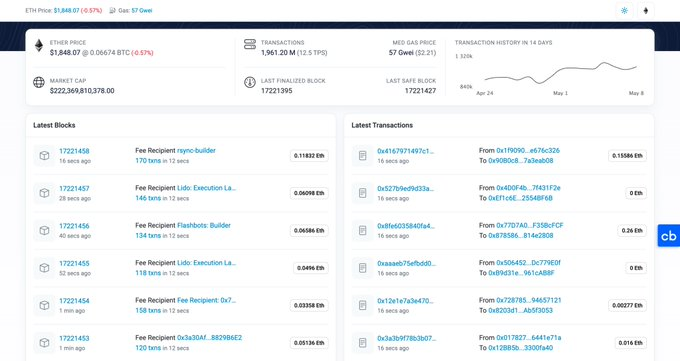View the 134 txns link
680x361 pixels.
[x=148, y=236]
